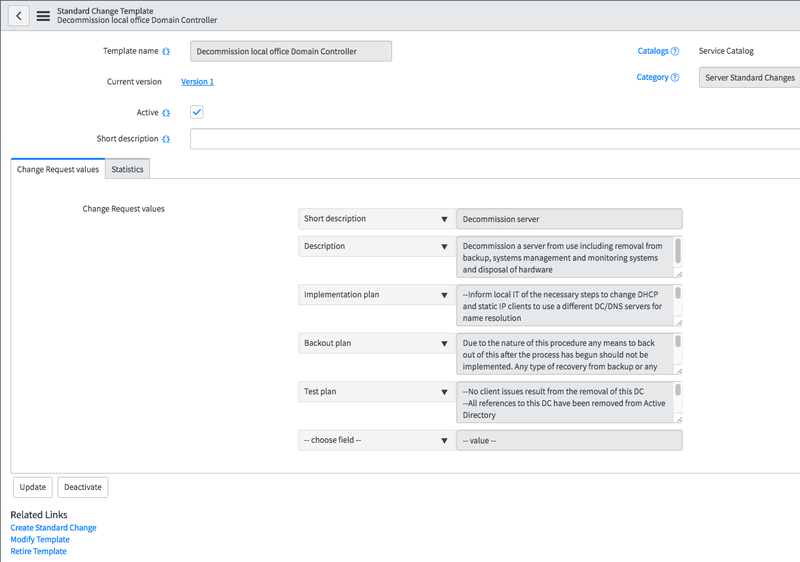Click the Decommission server value field
This screenshot has width=800, height=562.
coord(569,219)
